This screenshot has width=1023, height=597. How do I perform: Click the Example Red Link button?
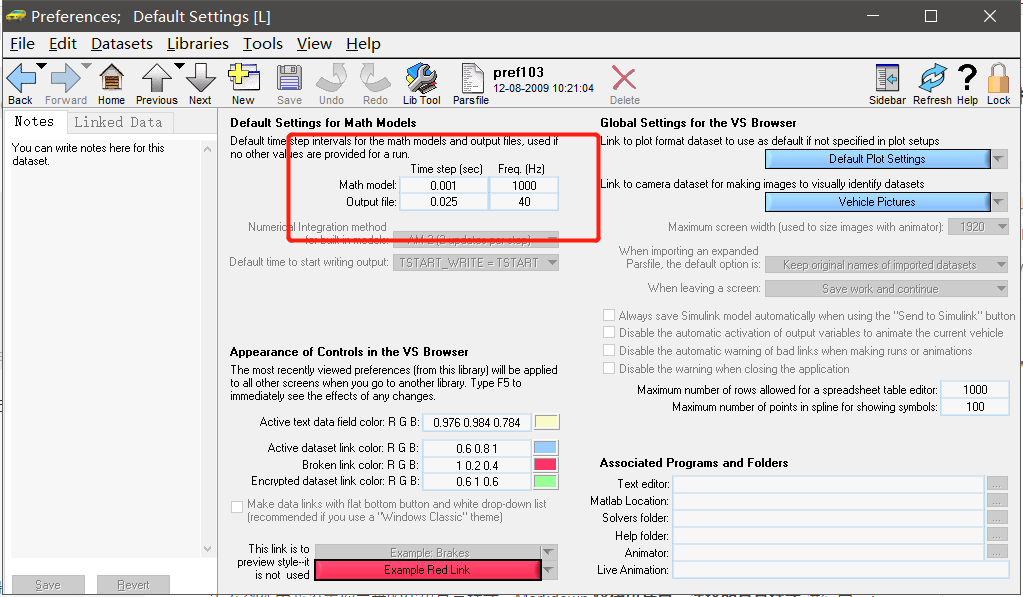click(x=427, y=570)
